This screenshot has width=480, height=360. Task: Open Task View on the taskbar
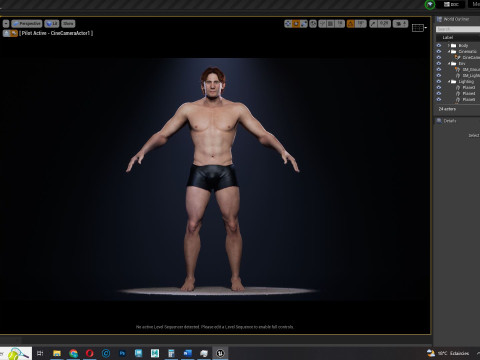tap(40, 353)
